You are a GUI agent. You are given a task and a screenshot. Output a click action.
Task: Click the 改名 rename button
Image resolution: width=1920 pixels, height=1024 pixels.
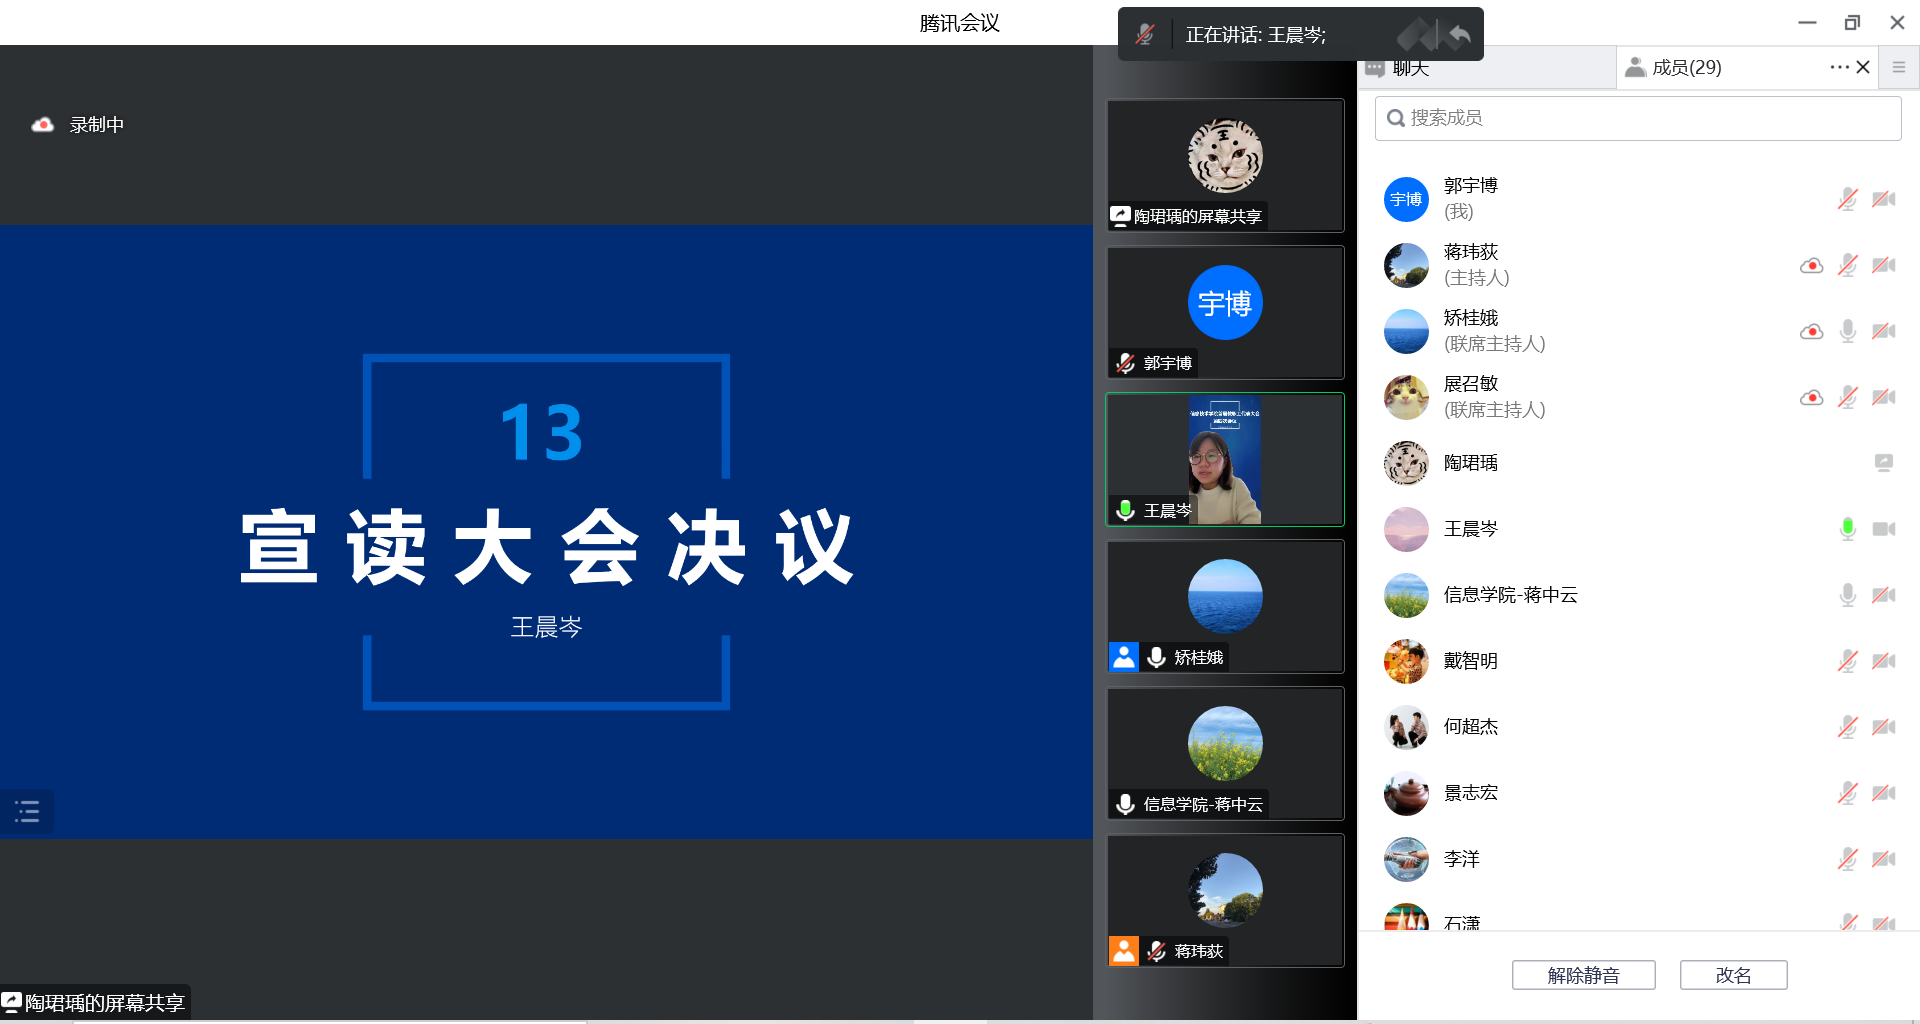click(x=1733, y=975)
